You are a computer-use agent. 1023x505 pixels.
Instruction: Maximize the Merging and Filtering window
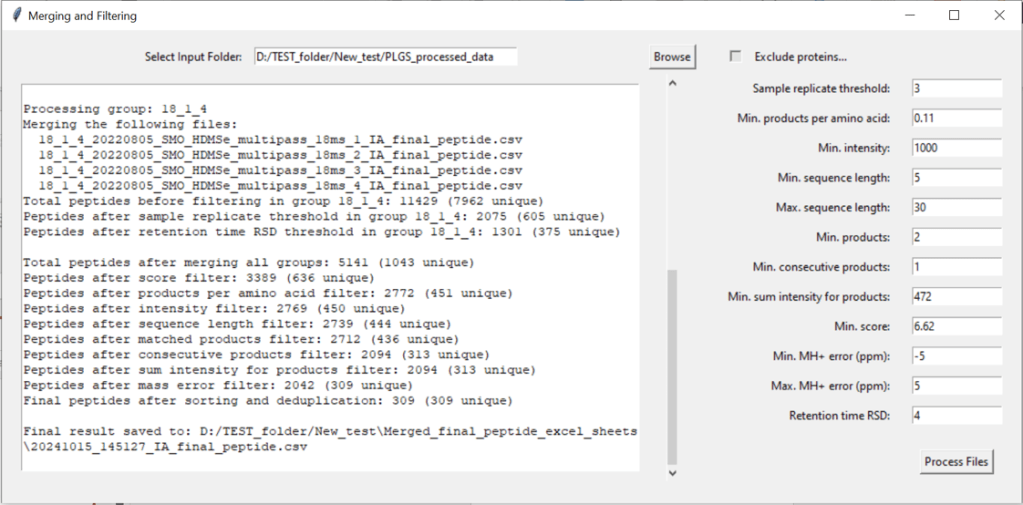pos(953,16)
